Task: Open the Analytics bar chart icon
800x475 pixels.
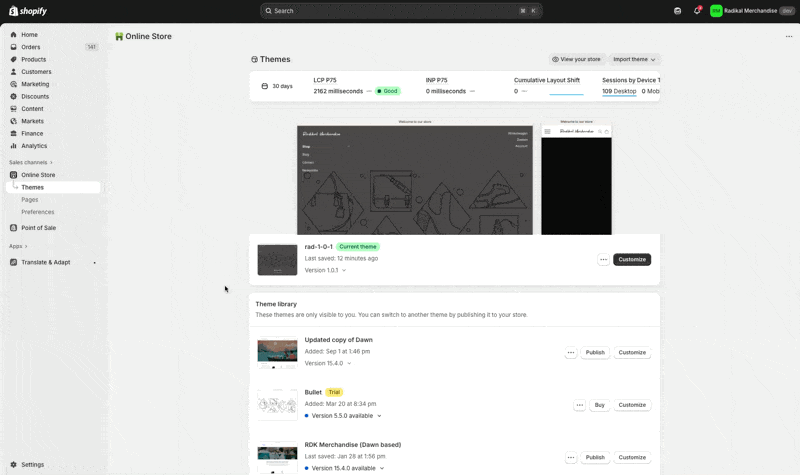Action: 13,146
